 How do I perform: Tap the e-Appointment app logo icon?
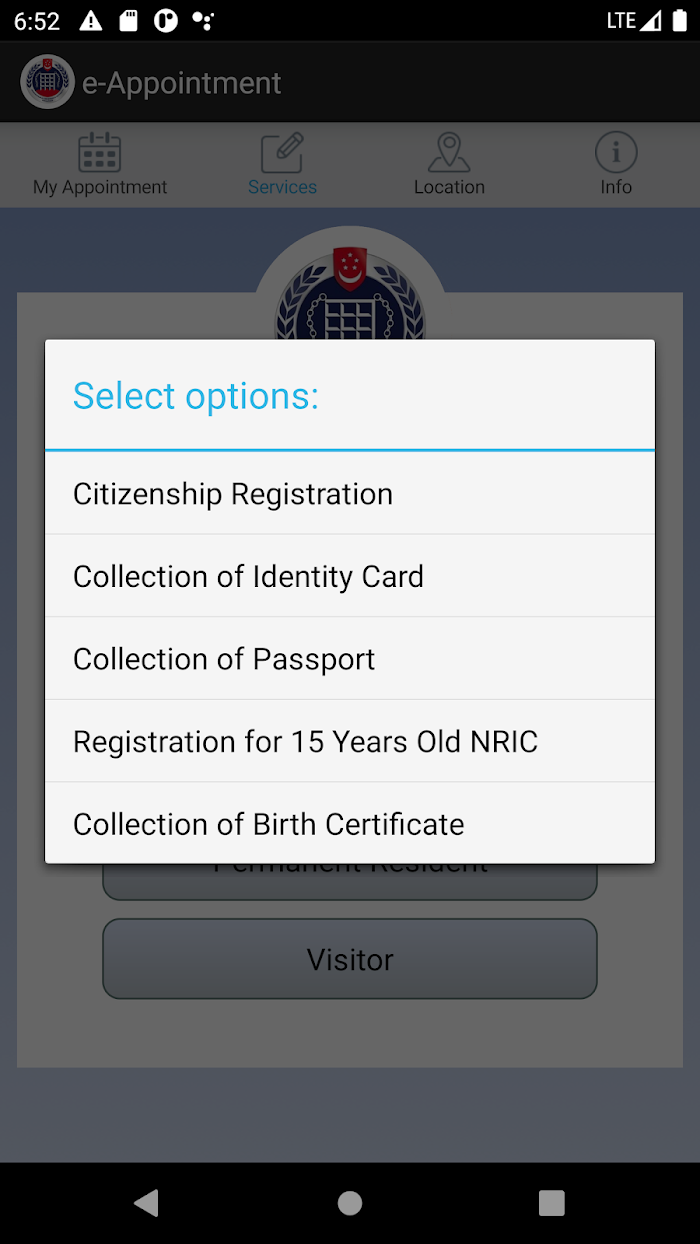click(x=47, y=82)
